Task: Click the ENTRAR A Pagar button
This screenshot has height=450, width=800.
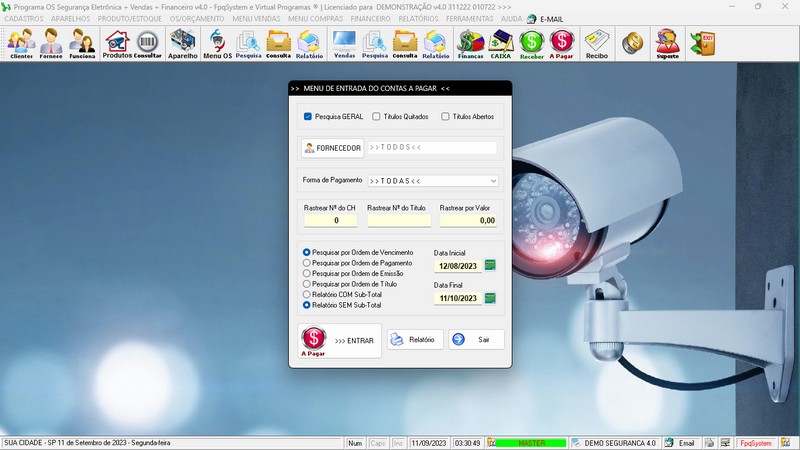Action: pos(340,340)
